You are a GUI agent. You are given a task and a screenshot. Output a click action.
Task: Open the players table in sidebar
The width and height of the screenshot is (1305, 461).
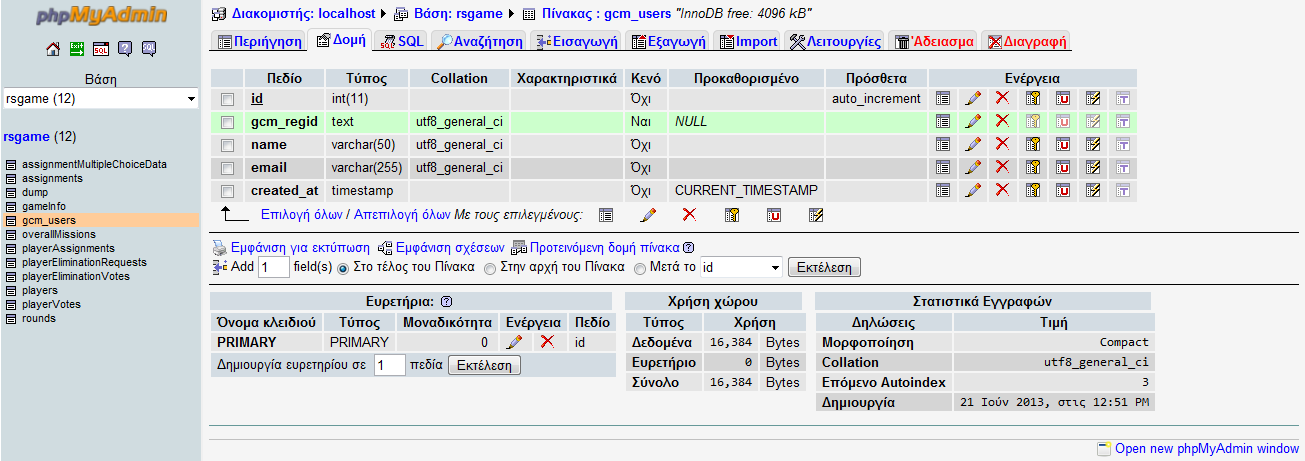coord(39,290)
